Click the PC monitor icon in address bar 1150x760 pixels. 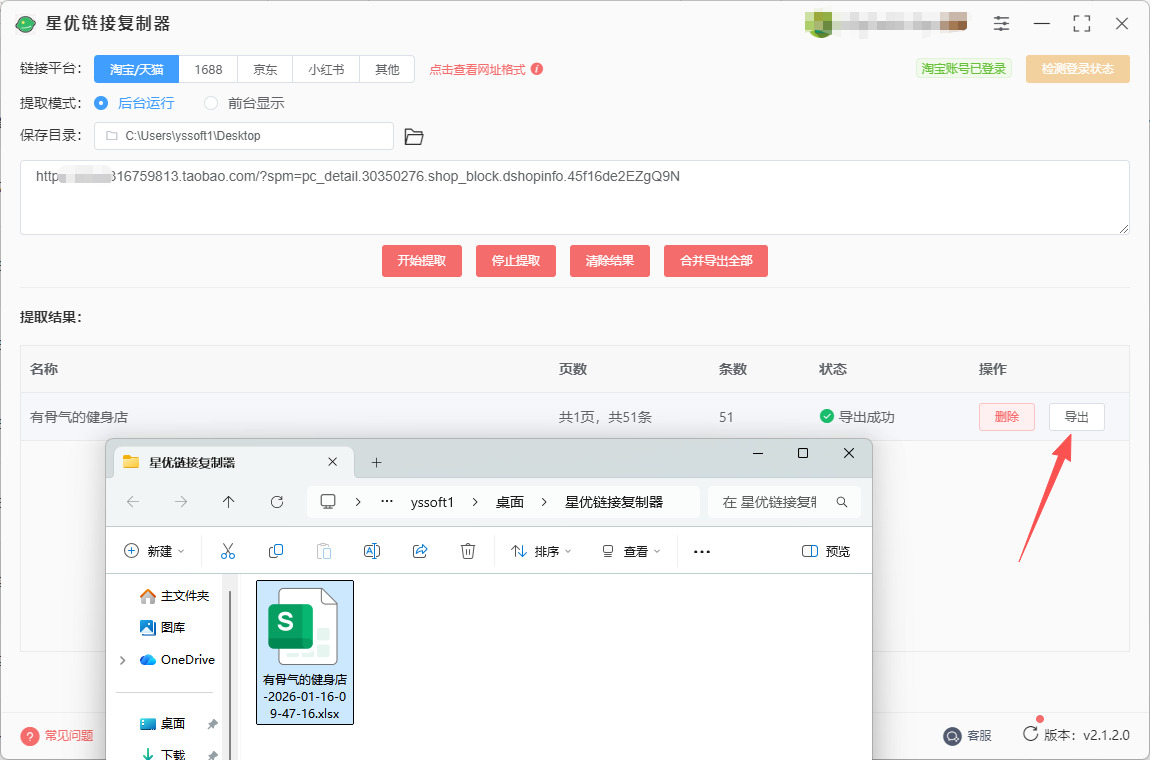328,502
